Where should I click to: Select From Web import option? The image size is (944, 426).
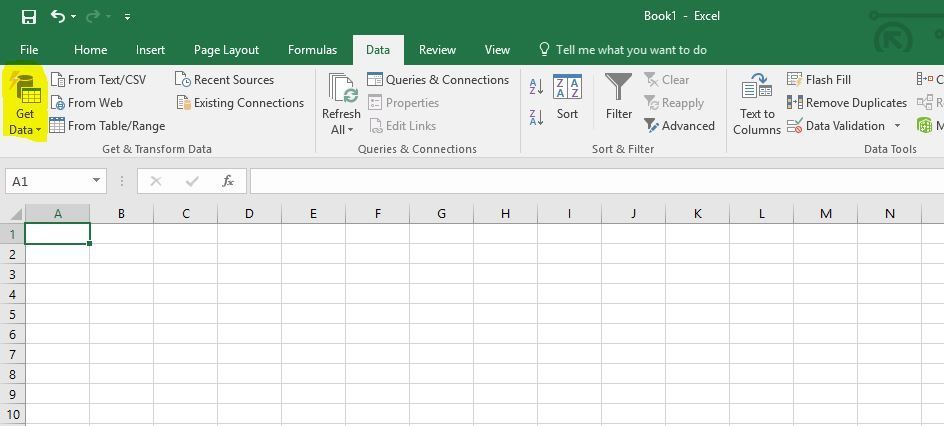pos(87,103)
